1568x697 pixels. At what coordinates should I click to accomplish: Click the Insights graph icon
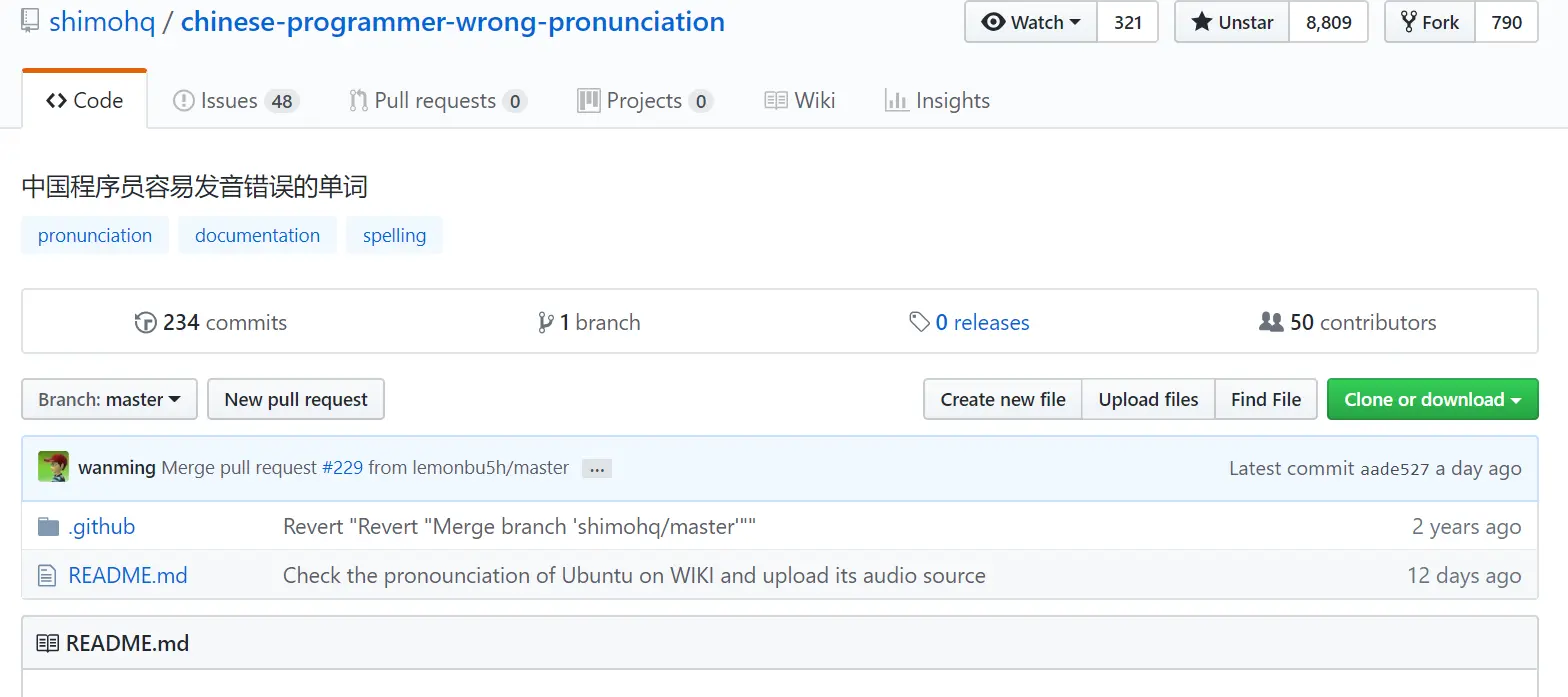(896, 100)
